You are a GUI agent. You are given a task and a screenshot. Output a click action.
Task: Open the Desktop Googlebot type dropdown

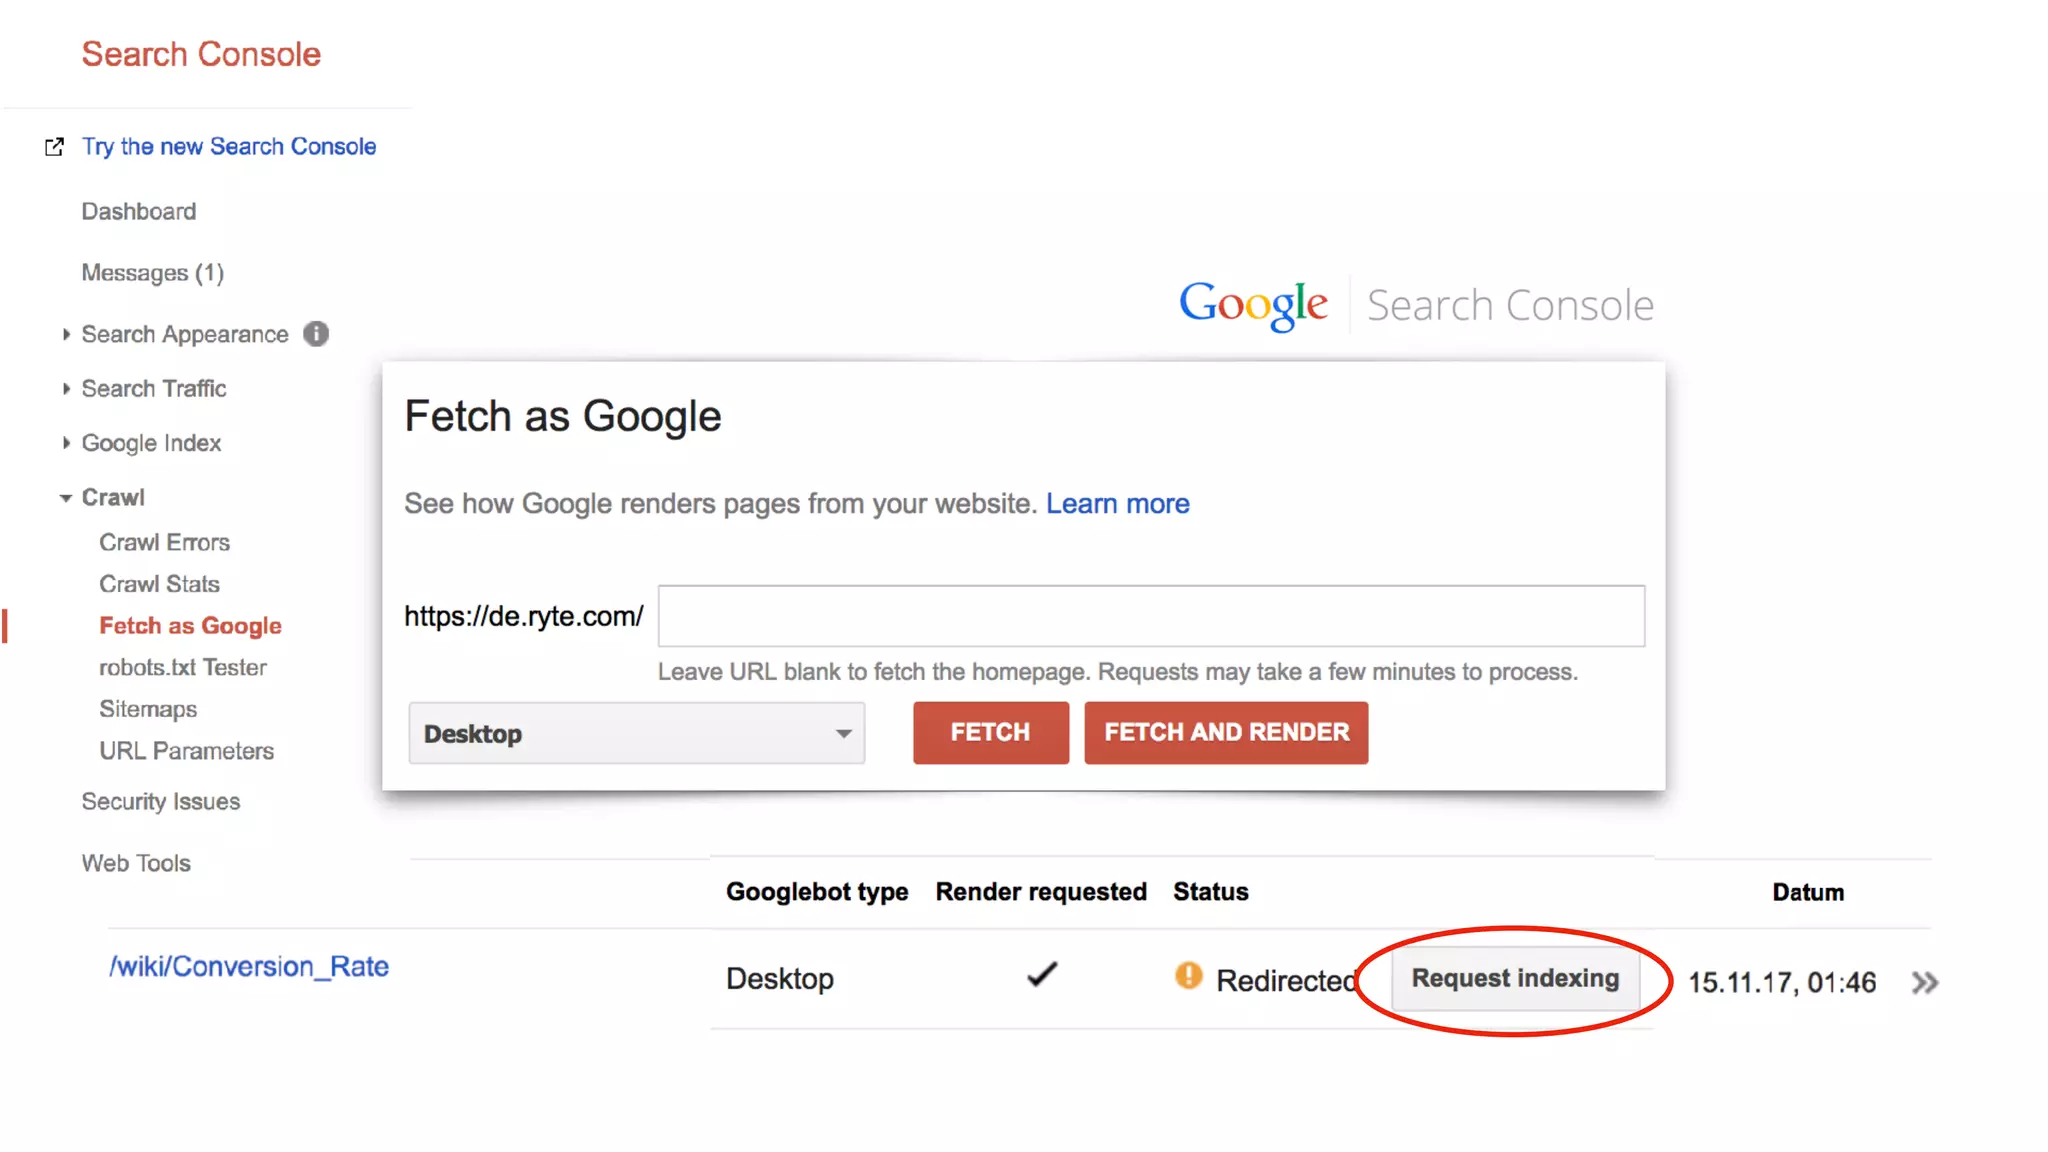(x=636, y=733)
